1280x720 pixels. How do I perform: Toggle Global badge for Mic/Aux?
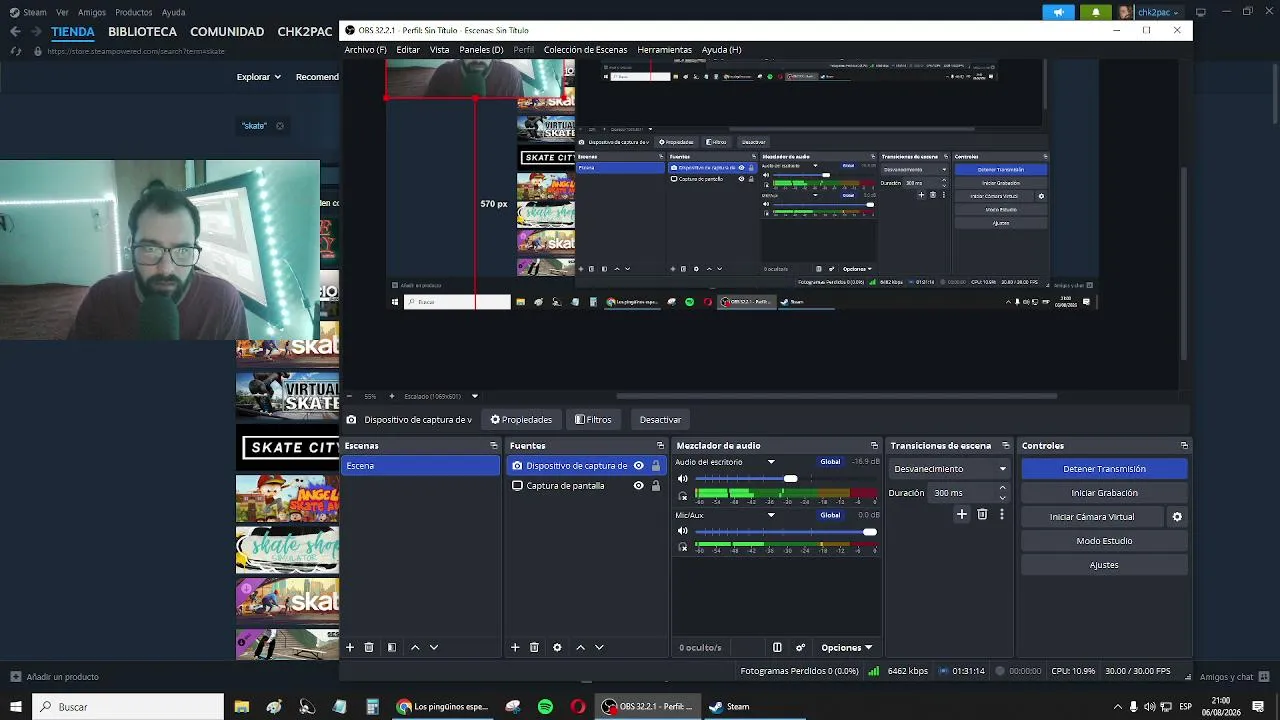(x=830, y=515)
